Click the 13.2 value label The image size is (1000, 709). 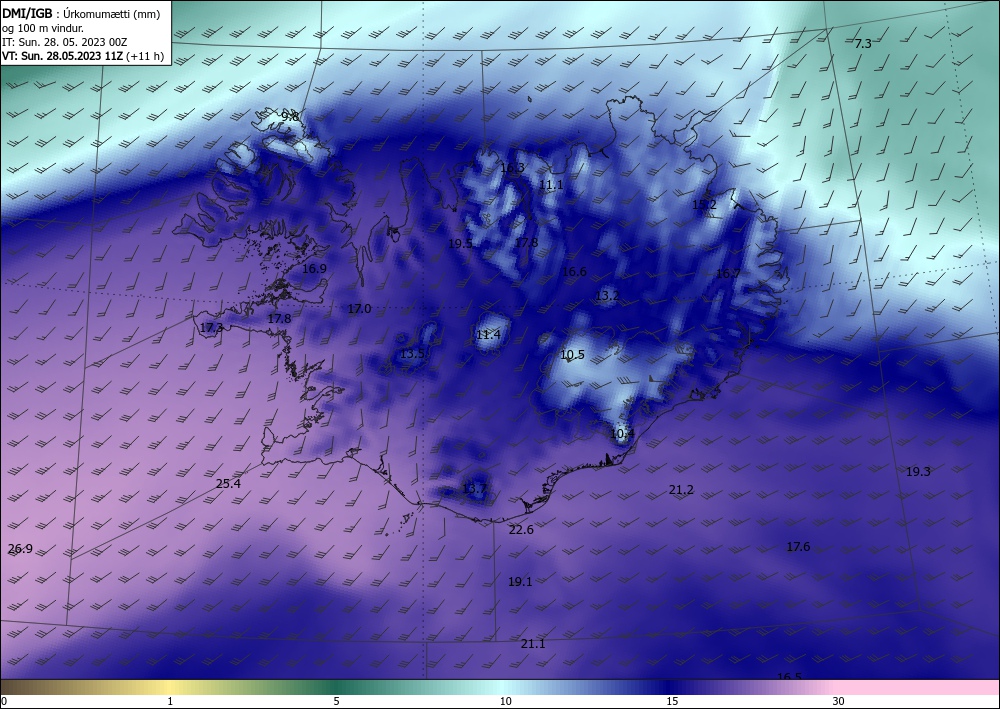pyautogui.click(x=607, y=296)
